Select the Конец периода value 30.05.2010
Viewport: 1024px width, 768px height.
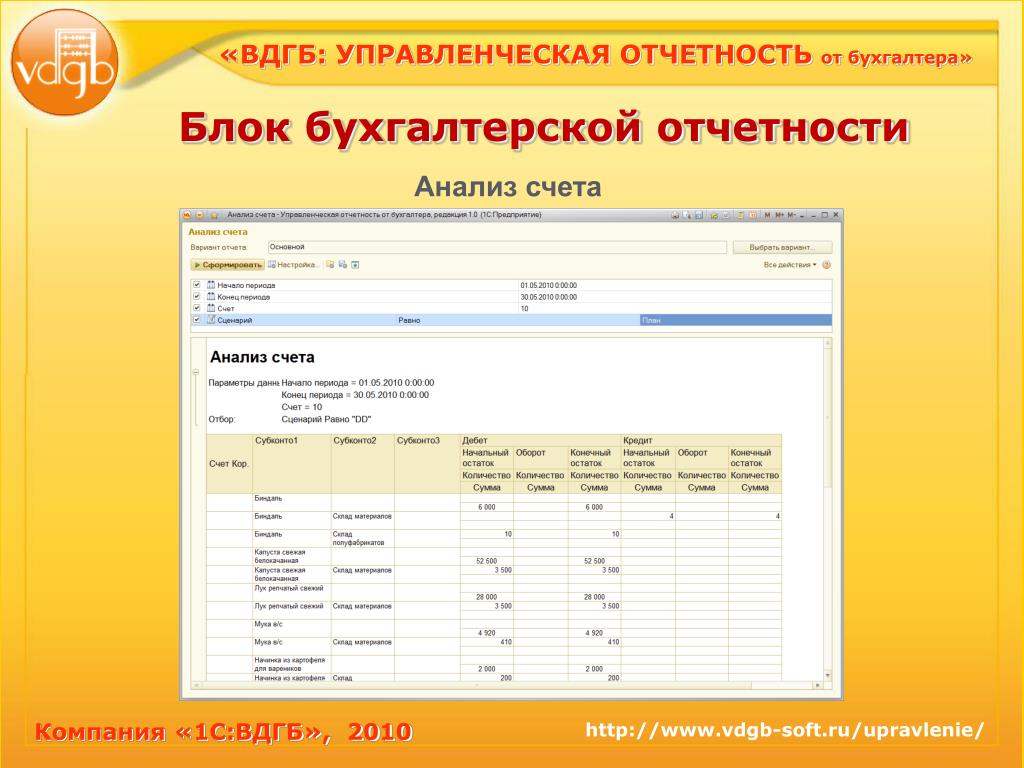tap(549, 297)
